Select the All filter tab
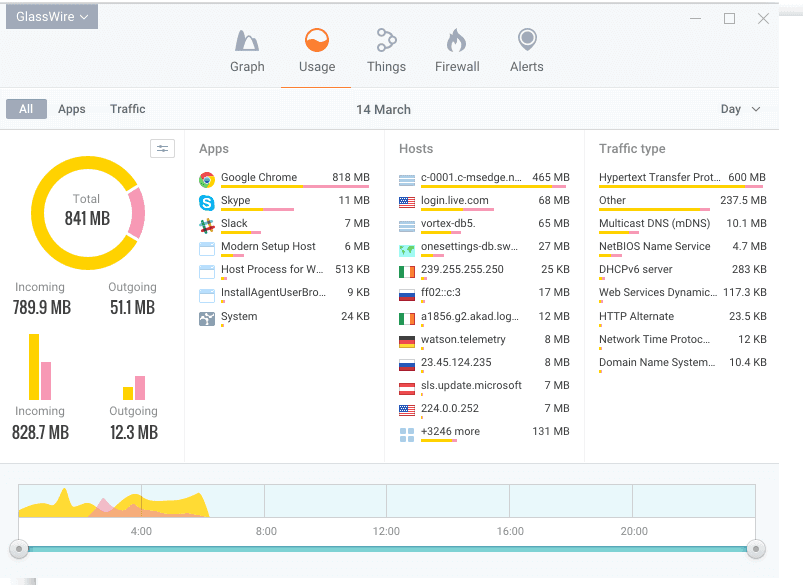 [x=26, y=109]
